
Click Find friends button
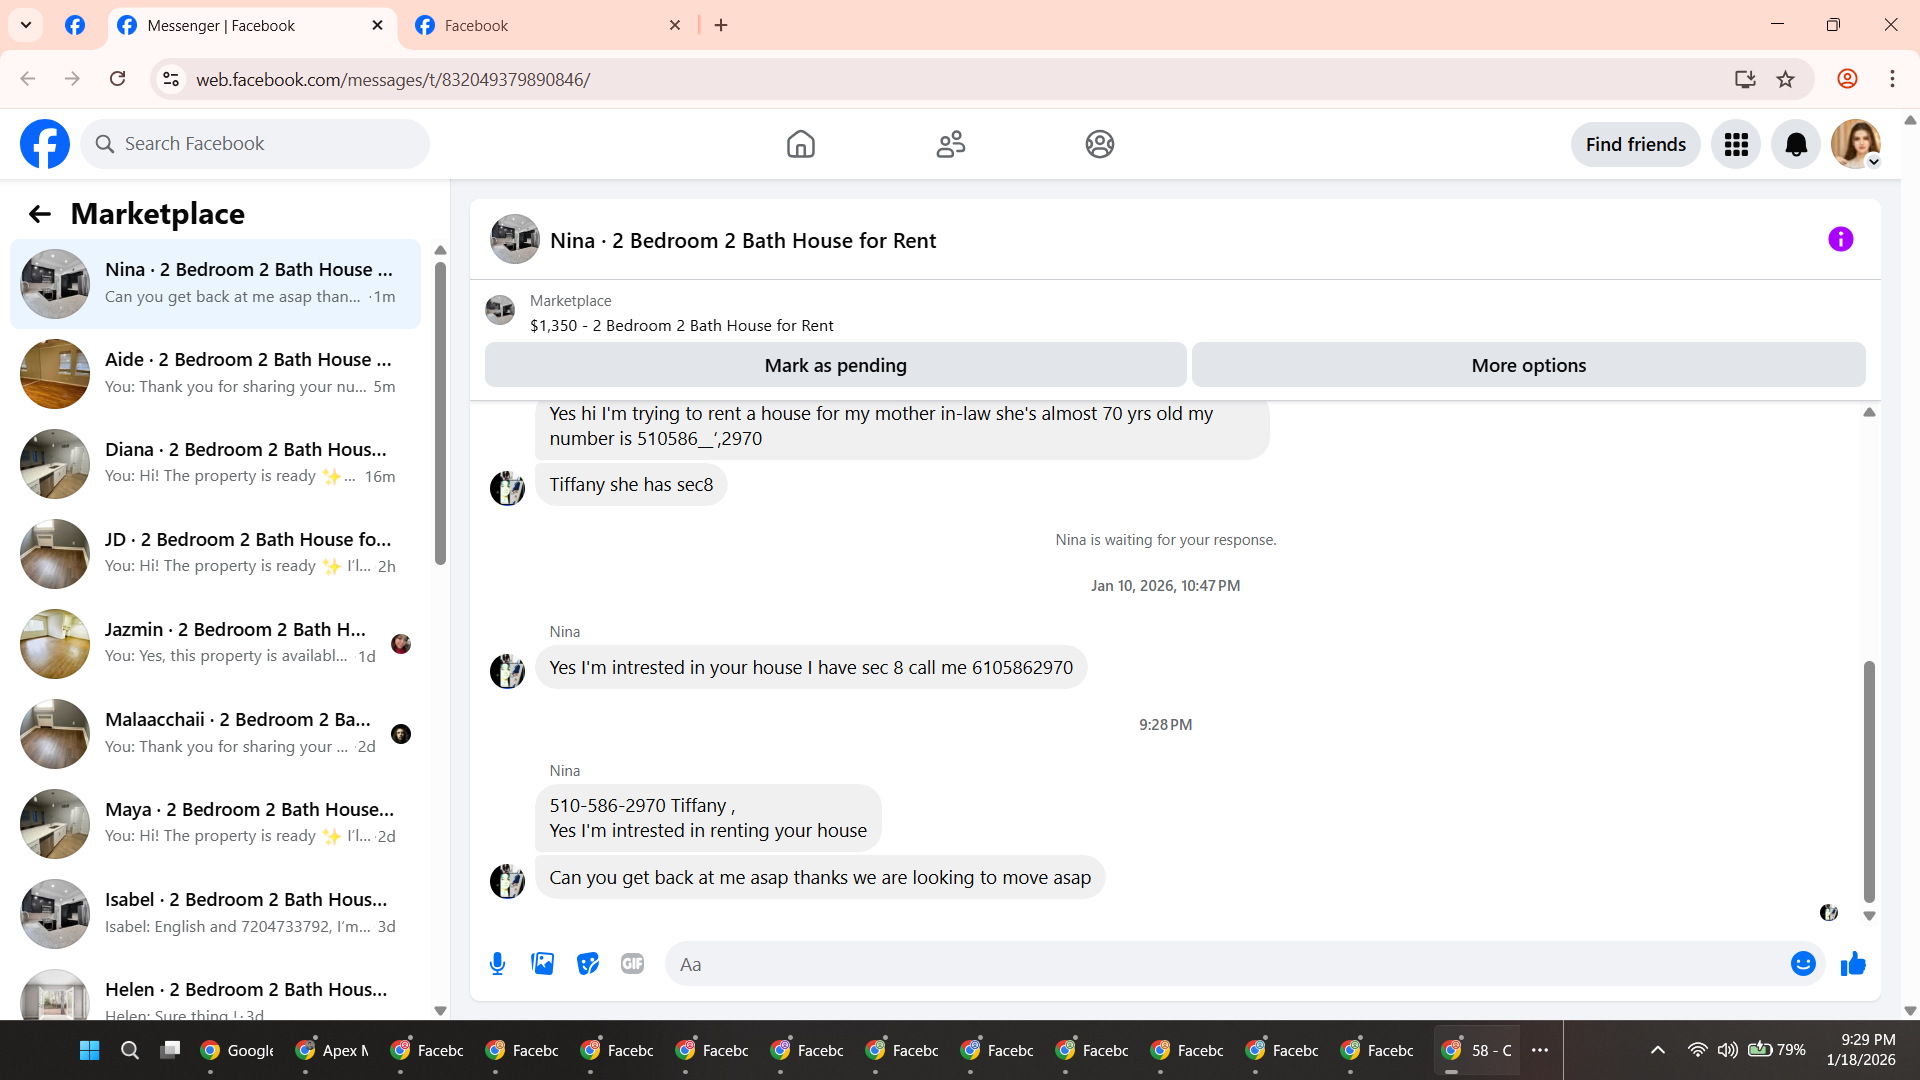(1635, 145)
